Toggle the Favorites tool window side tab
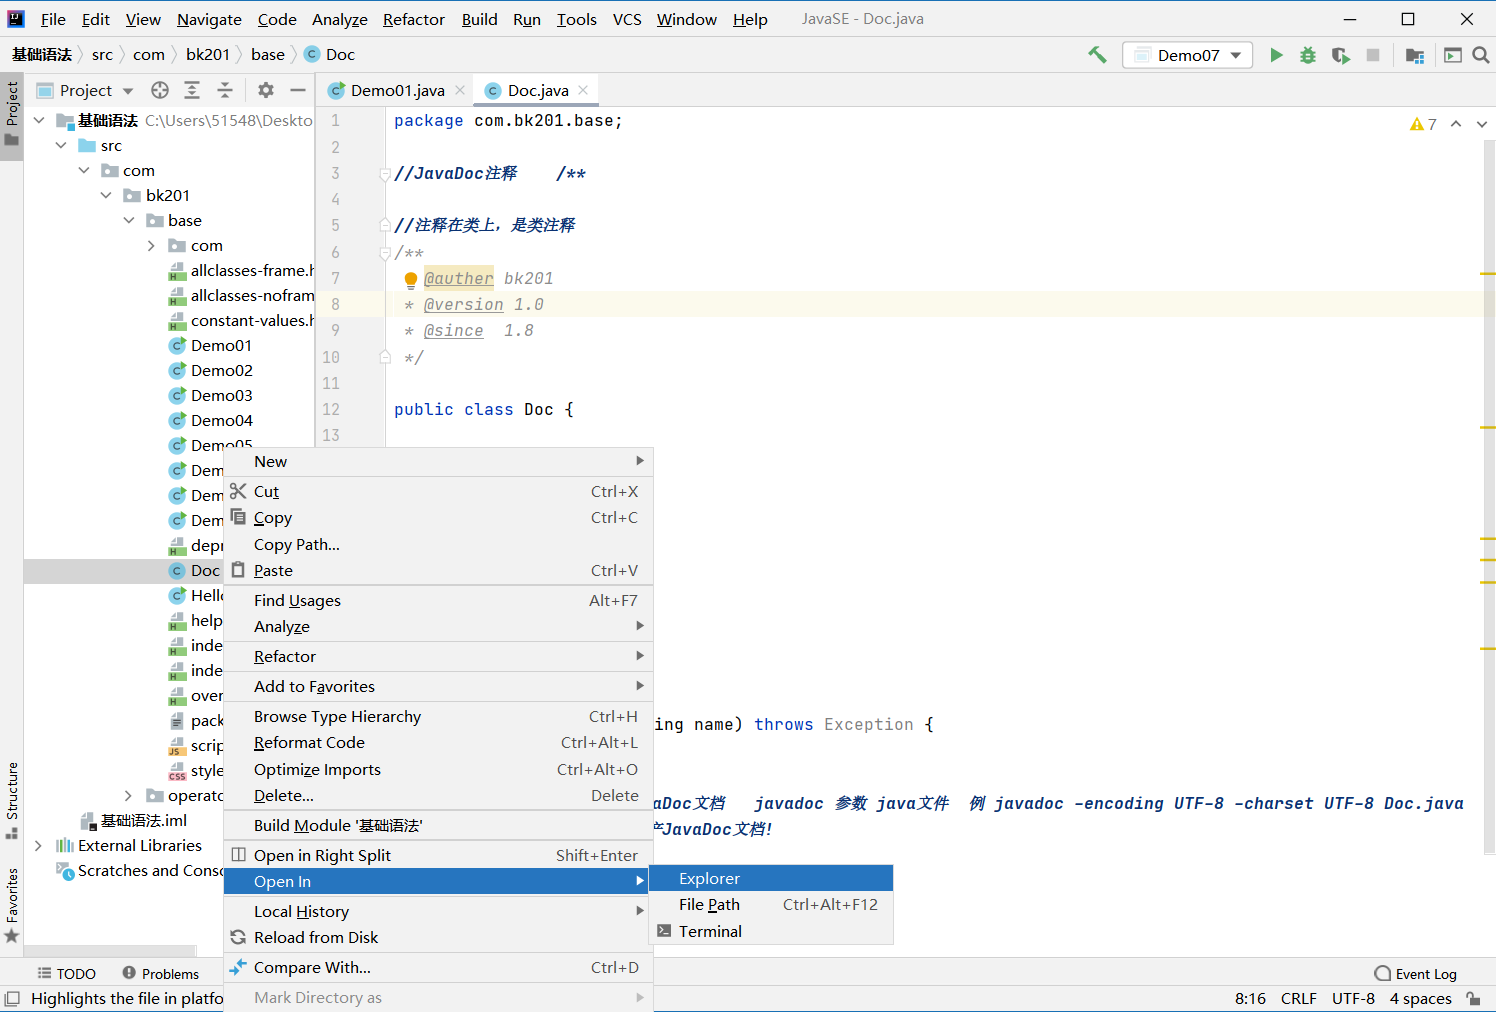The image size is (1496, 1012). click(x=12, y=905)
